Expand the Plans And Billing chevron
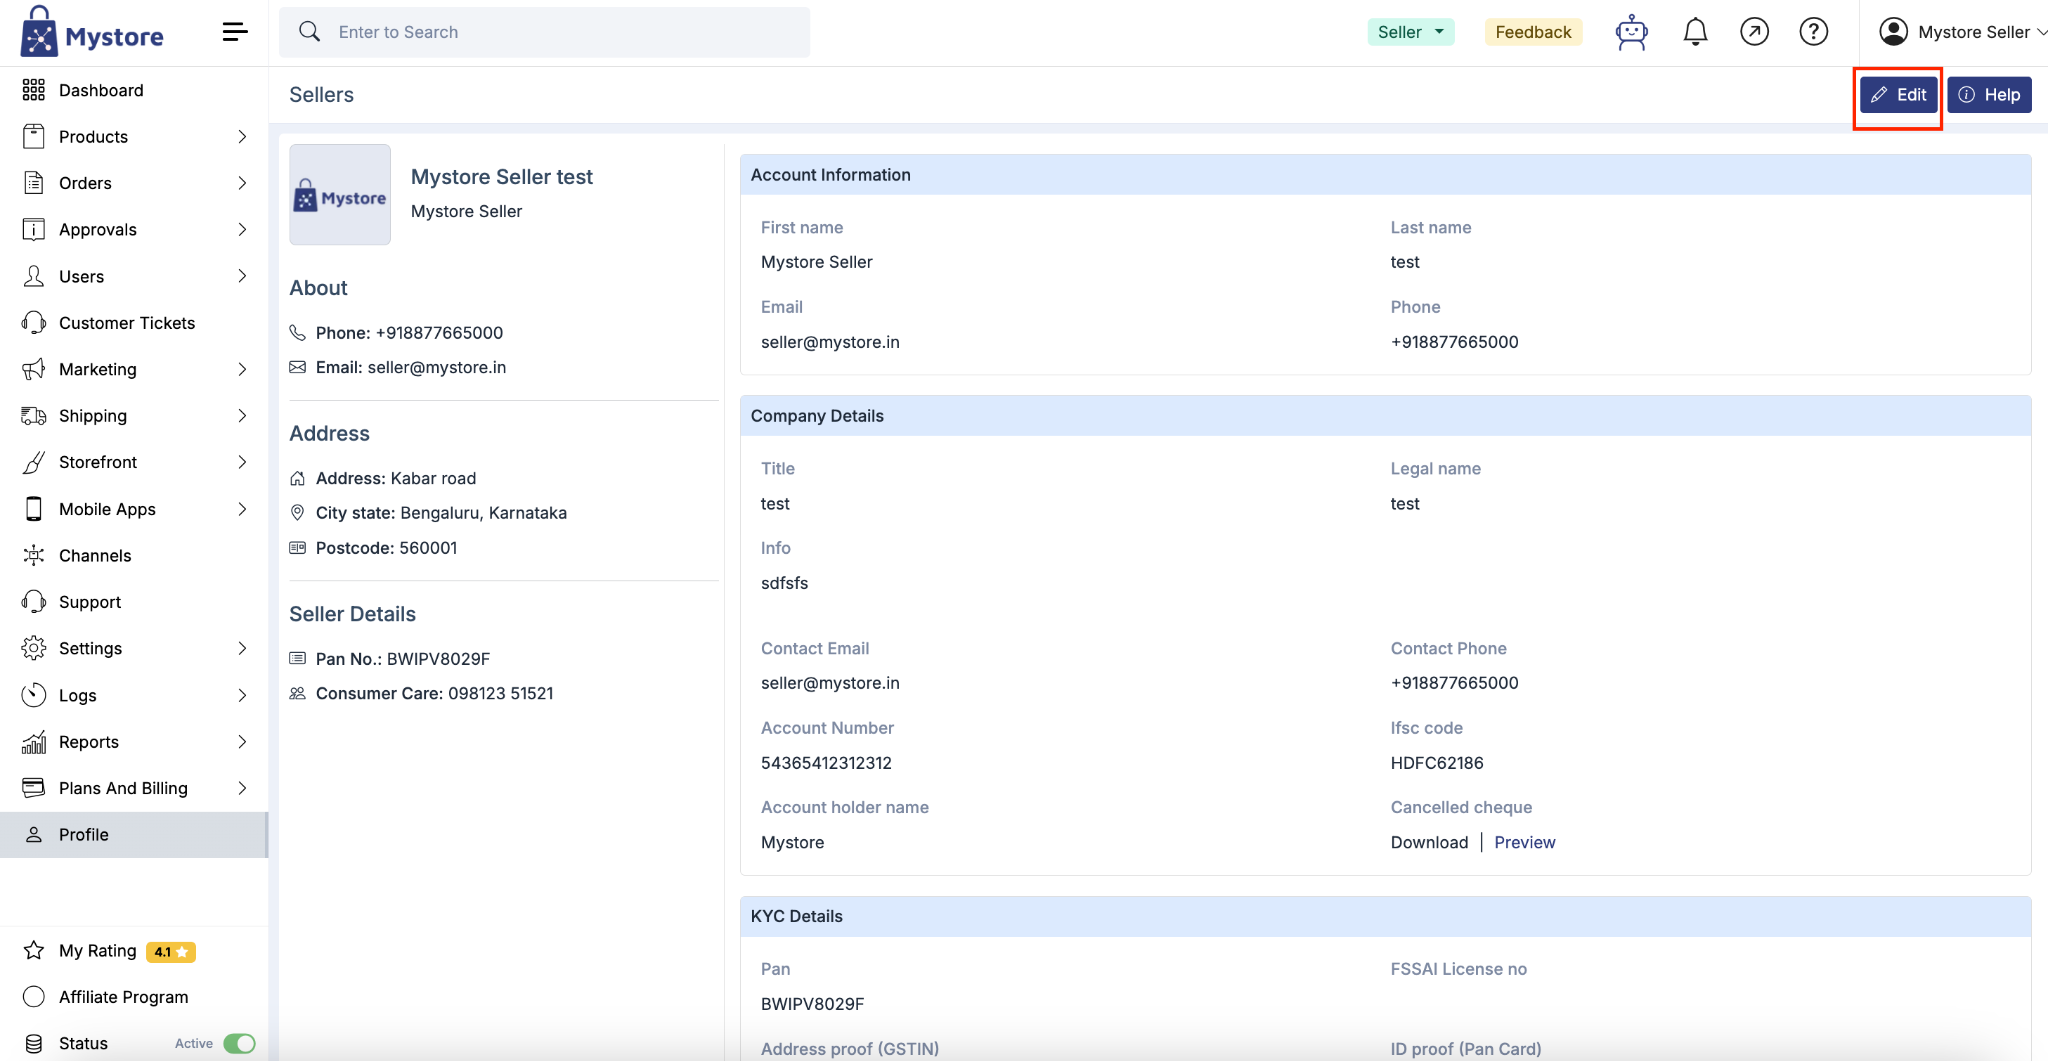Viewport: 2048px width, 1061px height. [242, 788]
